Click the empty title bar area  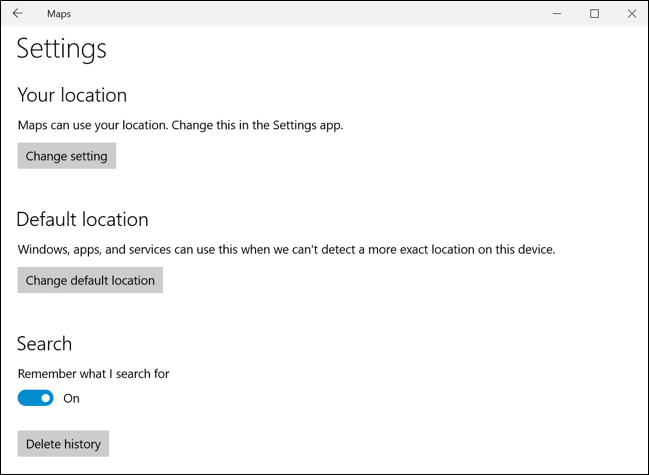[300, 14]
